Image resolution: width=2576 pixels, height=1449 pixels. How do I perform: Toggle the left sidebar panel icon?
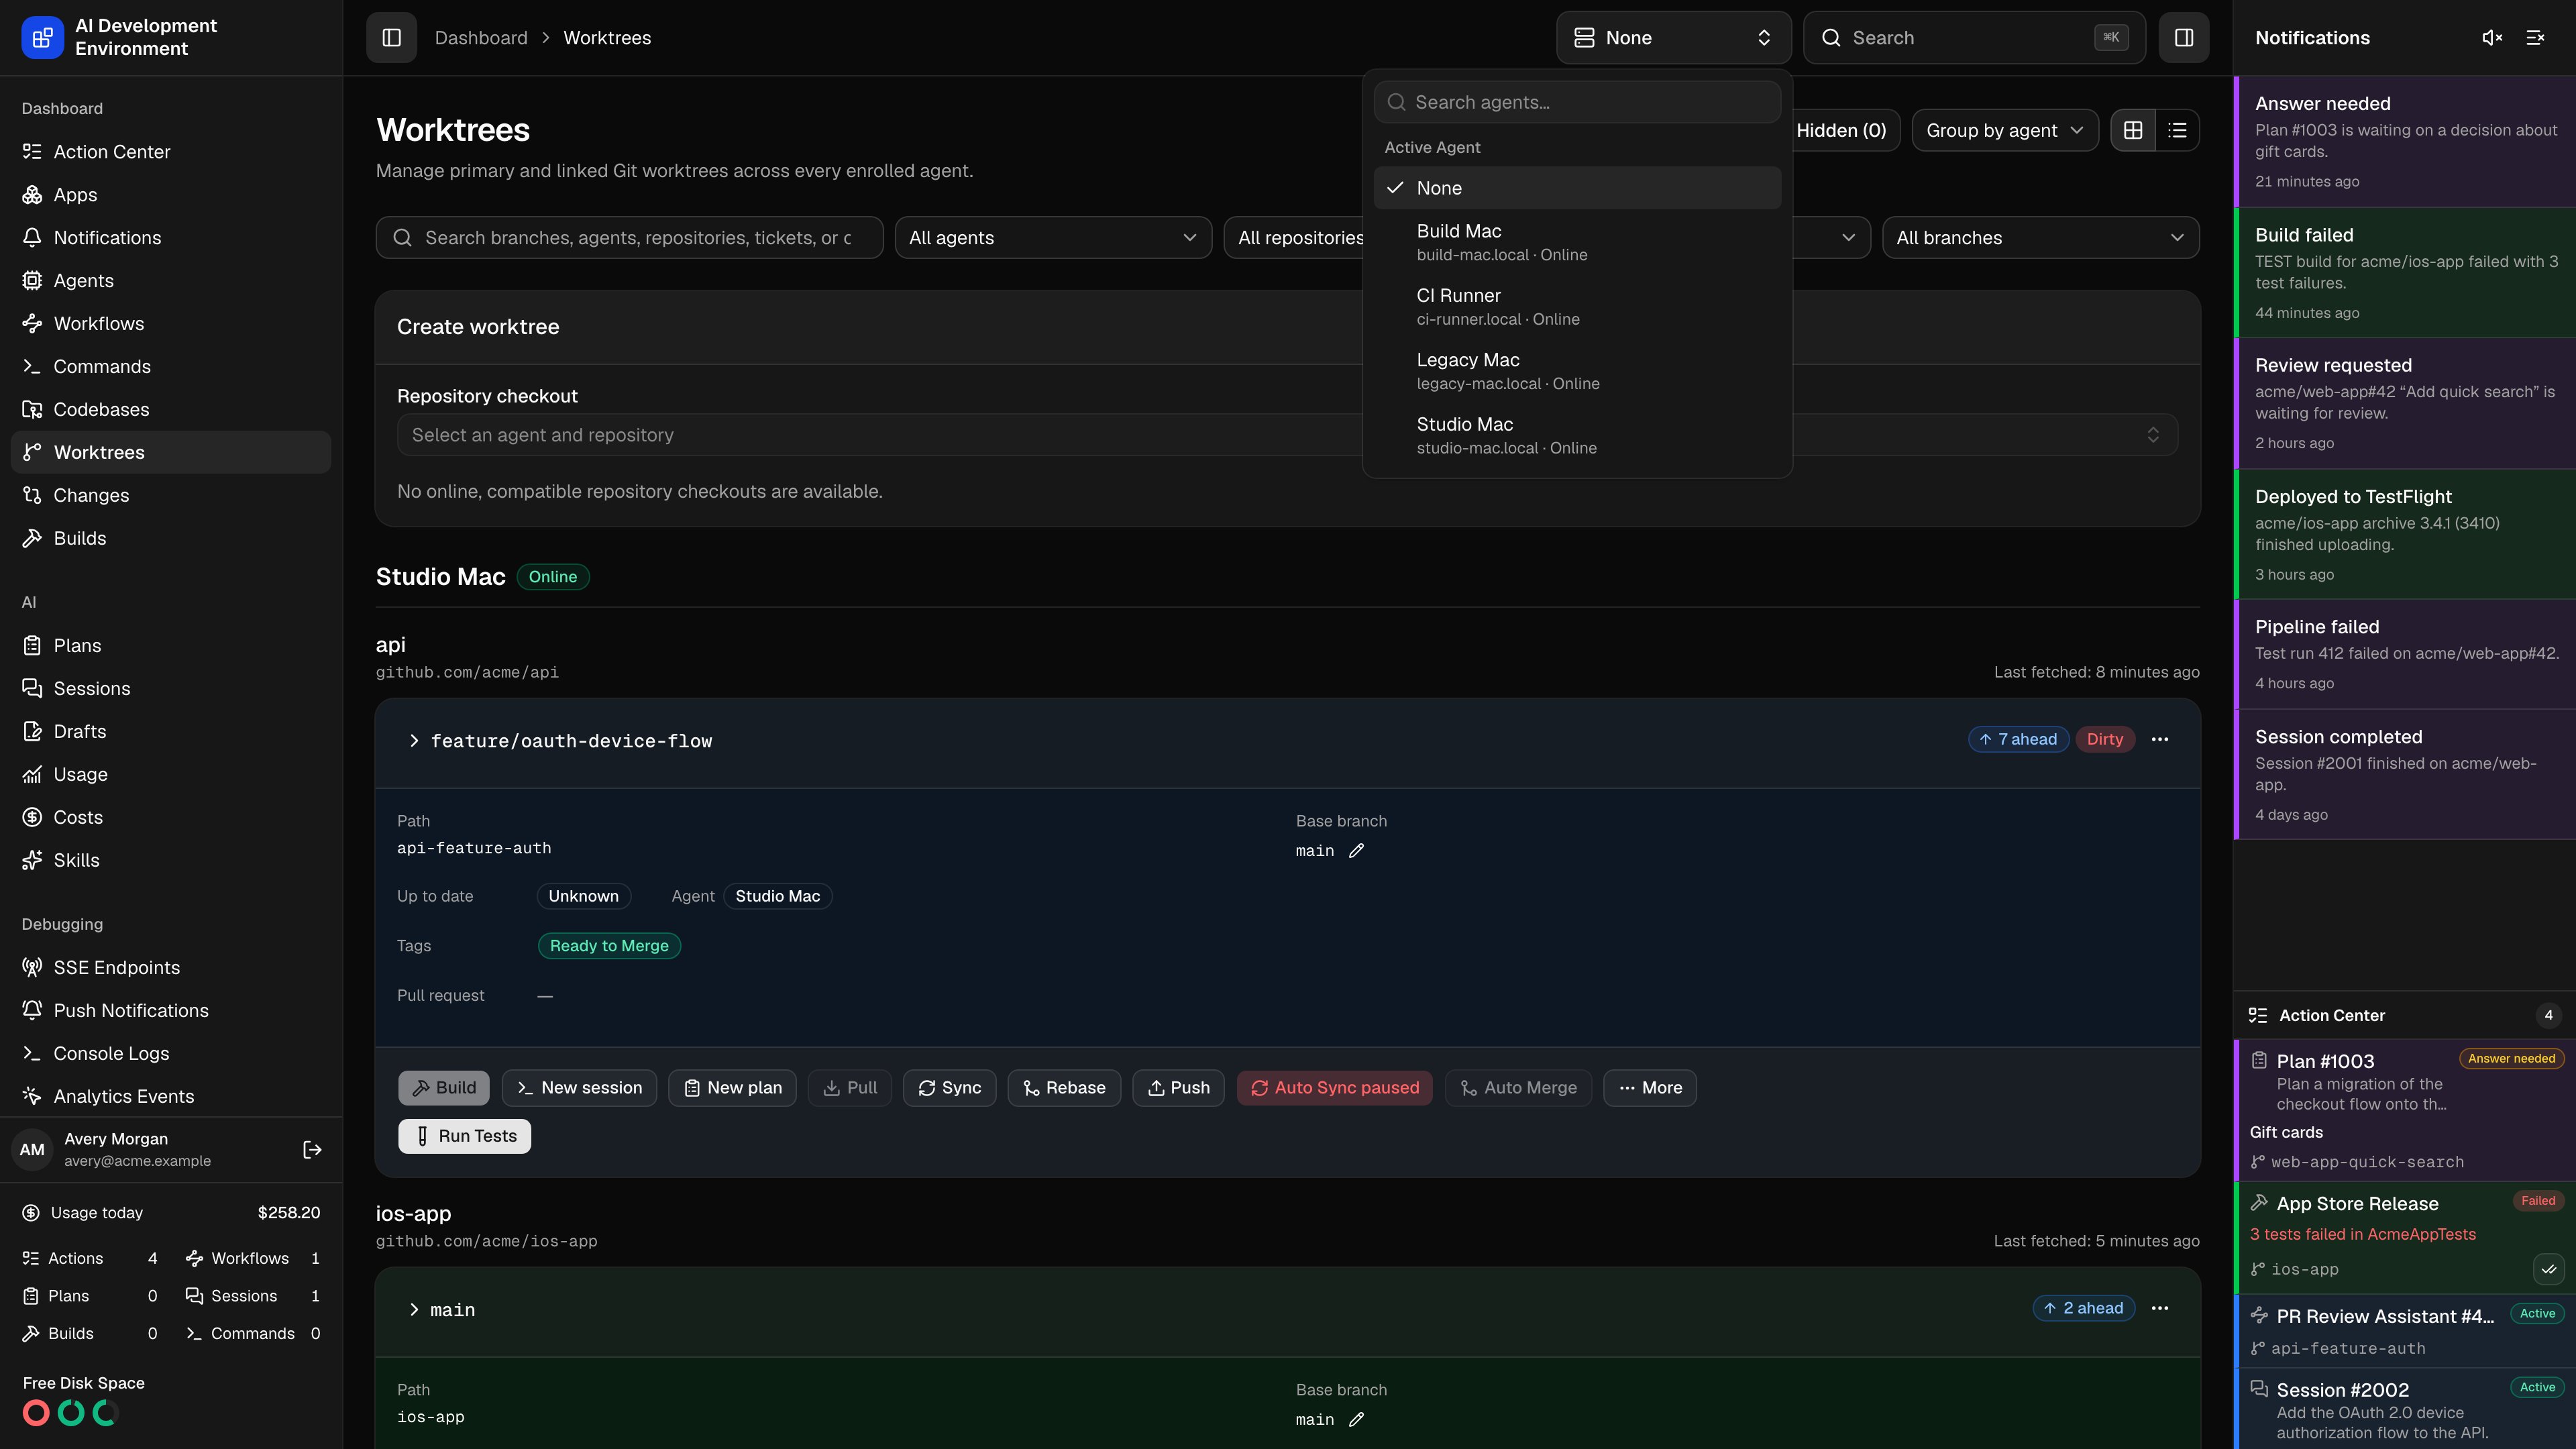[x=391, y=38]
